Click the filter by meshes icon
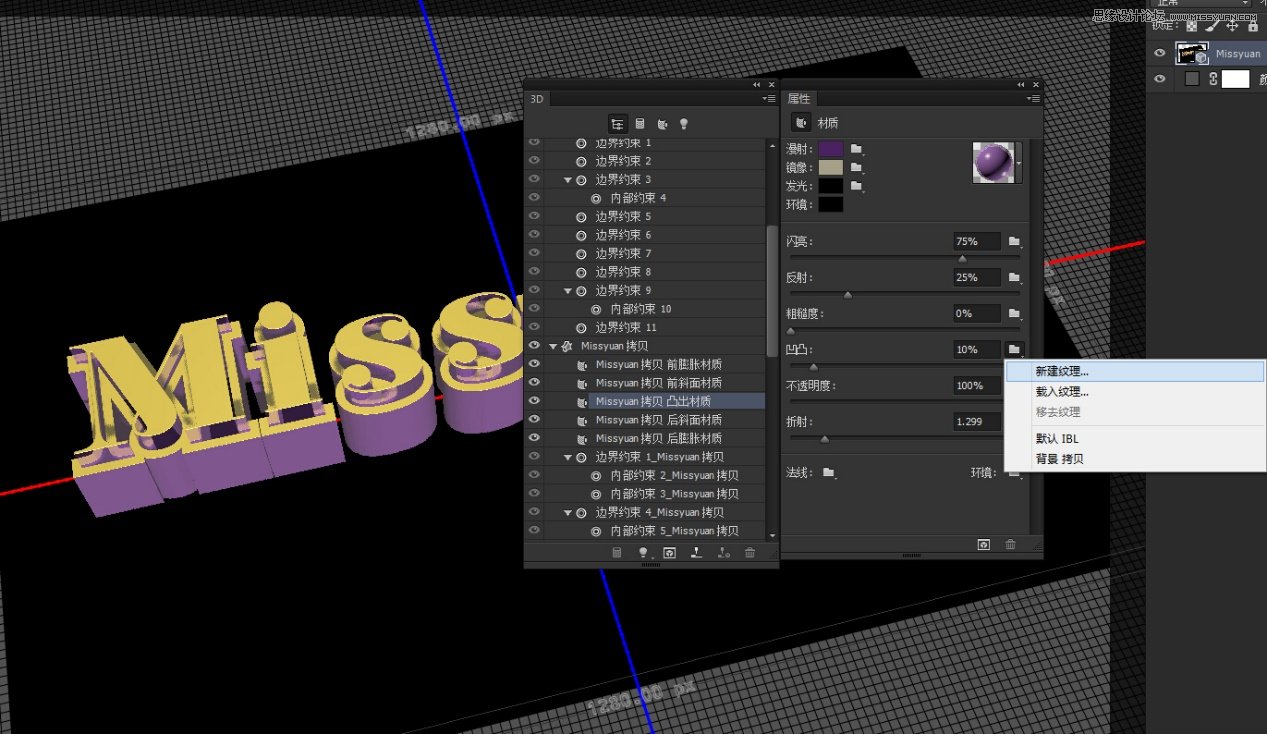1267x734 pixels. [640, 123]
